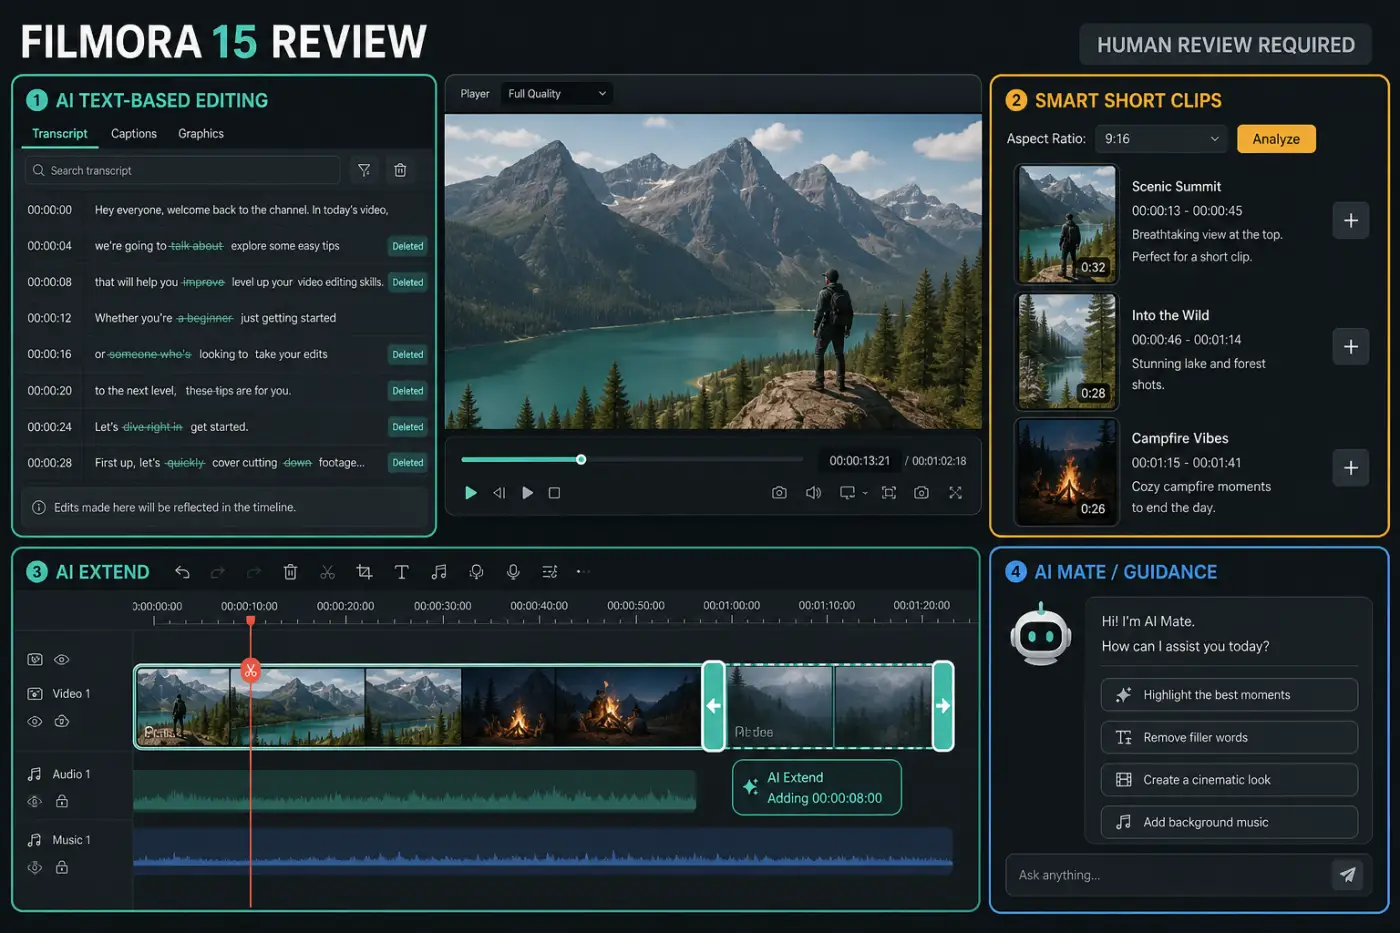Viewport: 1400px width, 933px height.
Task: Click transcript line 'Hey everyone, welcome back'
Action: click(241, 210)
